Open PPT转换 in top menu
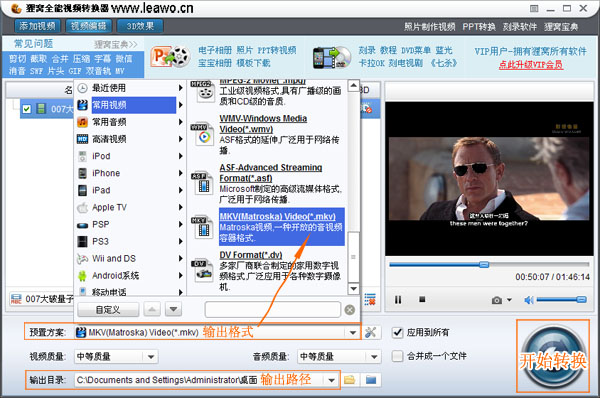600x398 pixels. [479, 27]
